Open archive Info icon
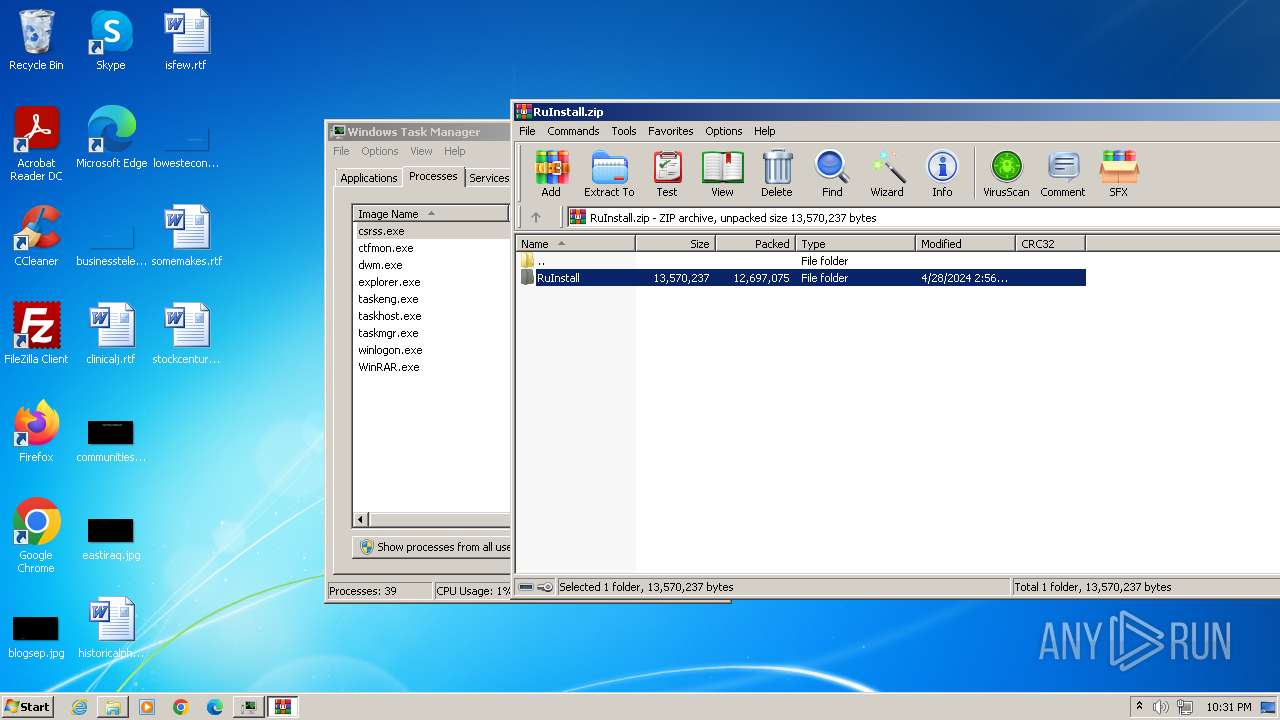Screen dimensions: 1280x720 click(942, 173)
